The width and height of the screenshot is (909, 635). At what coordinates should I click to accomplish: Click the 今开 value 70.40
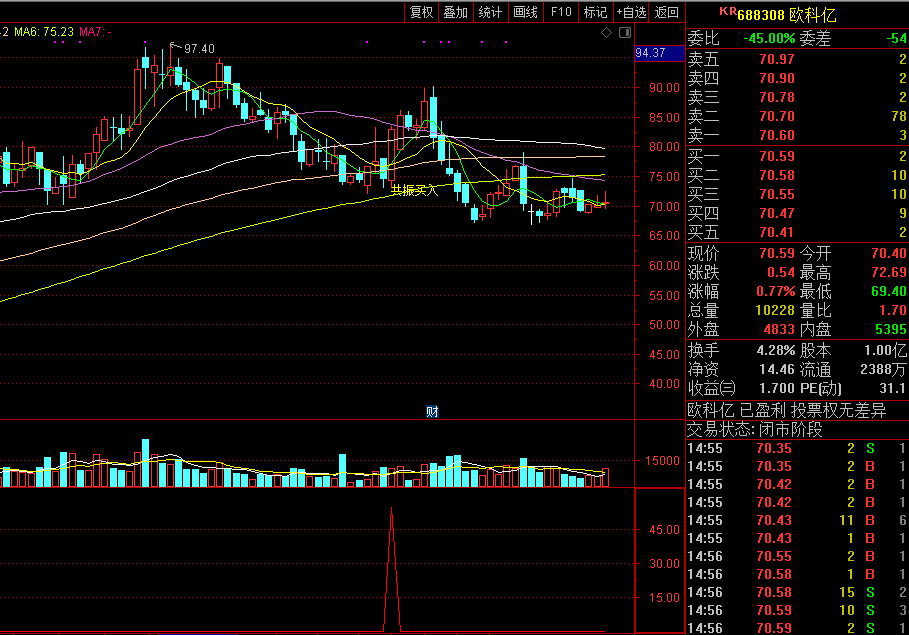point(889,253)
